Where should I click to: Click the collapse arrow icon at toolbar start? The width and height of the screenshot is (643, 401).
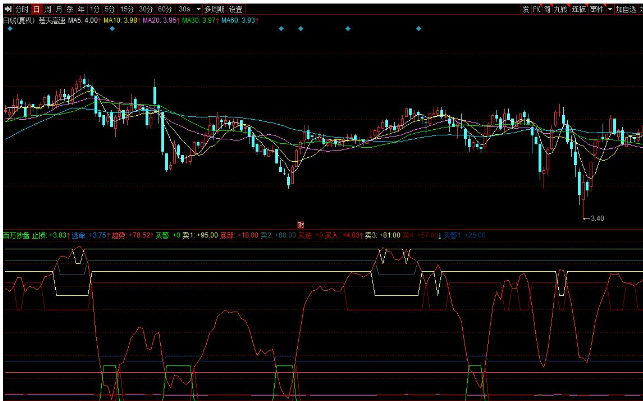point(8,9)
